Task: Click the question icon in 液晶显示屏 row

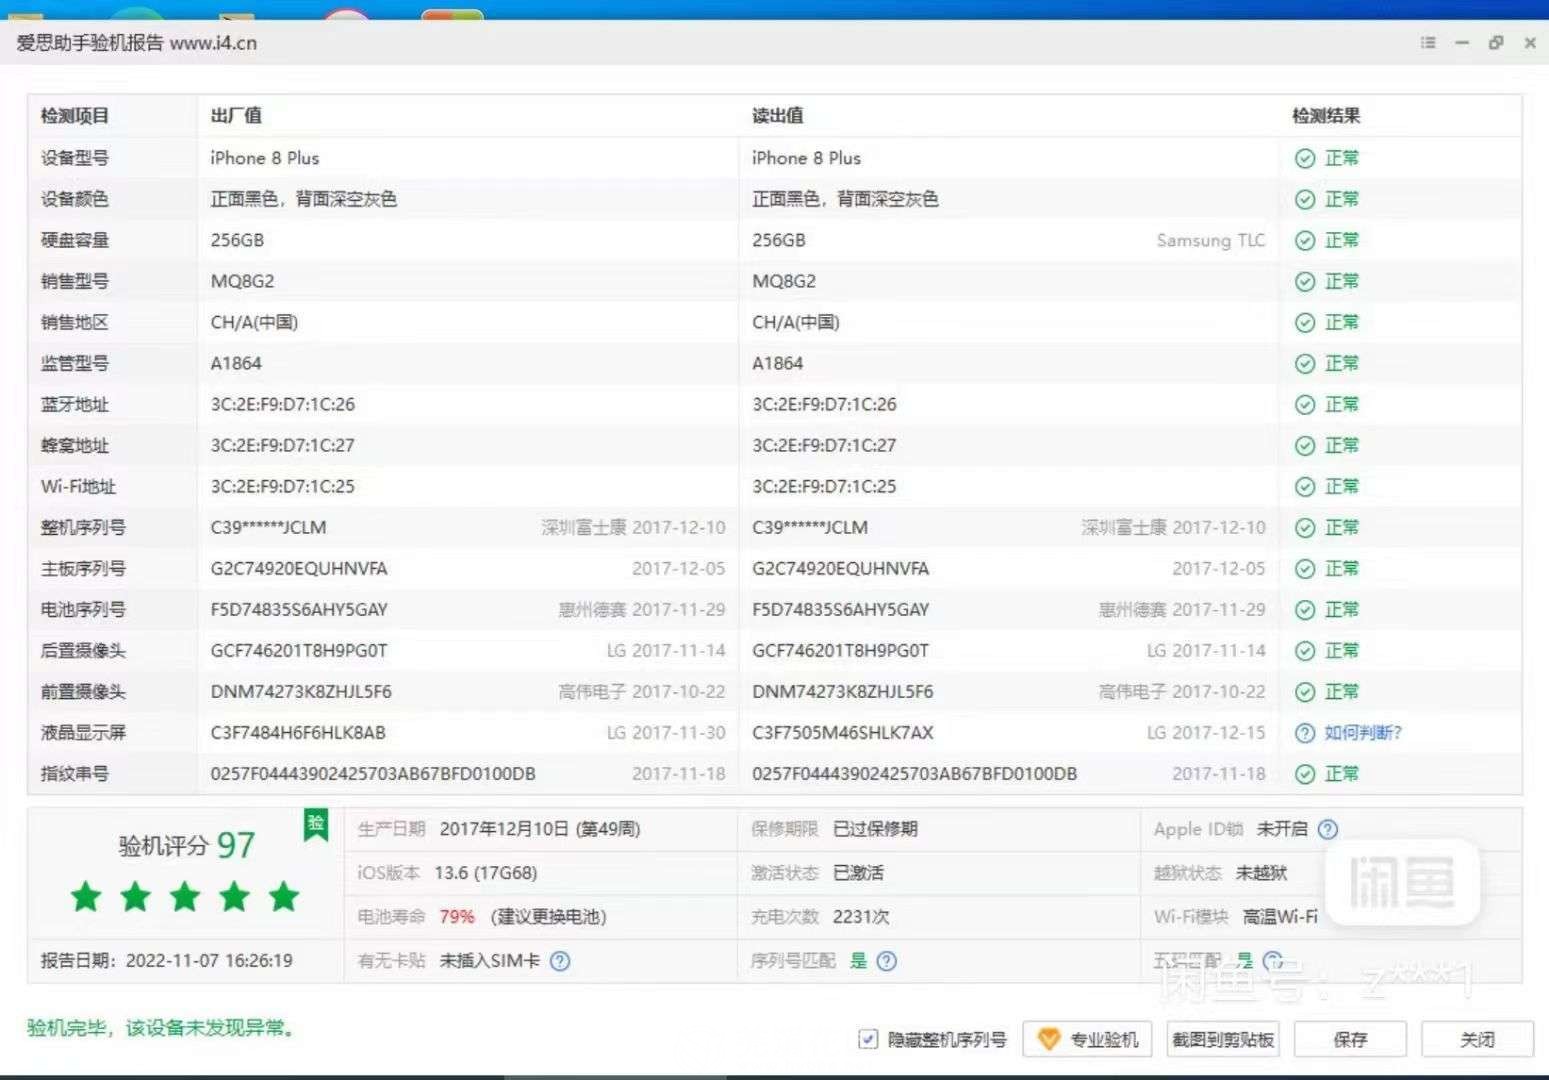Action: click(1305, 733)
